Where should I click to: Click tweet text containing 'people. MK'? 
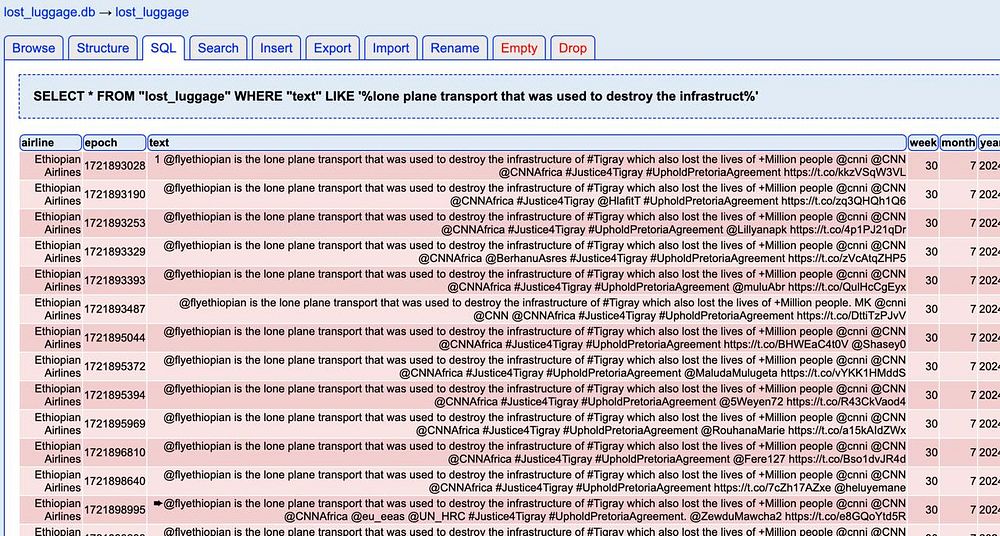click(x=527, y=309)
